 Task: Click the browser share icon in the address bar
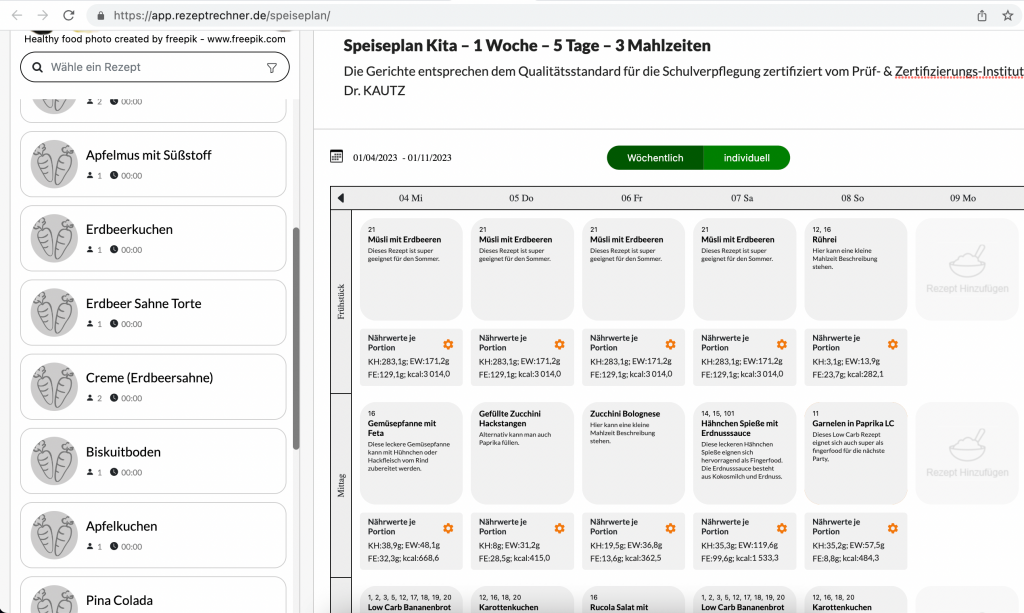[x=982, y=15]
